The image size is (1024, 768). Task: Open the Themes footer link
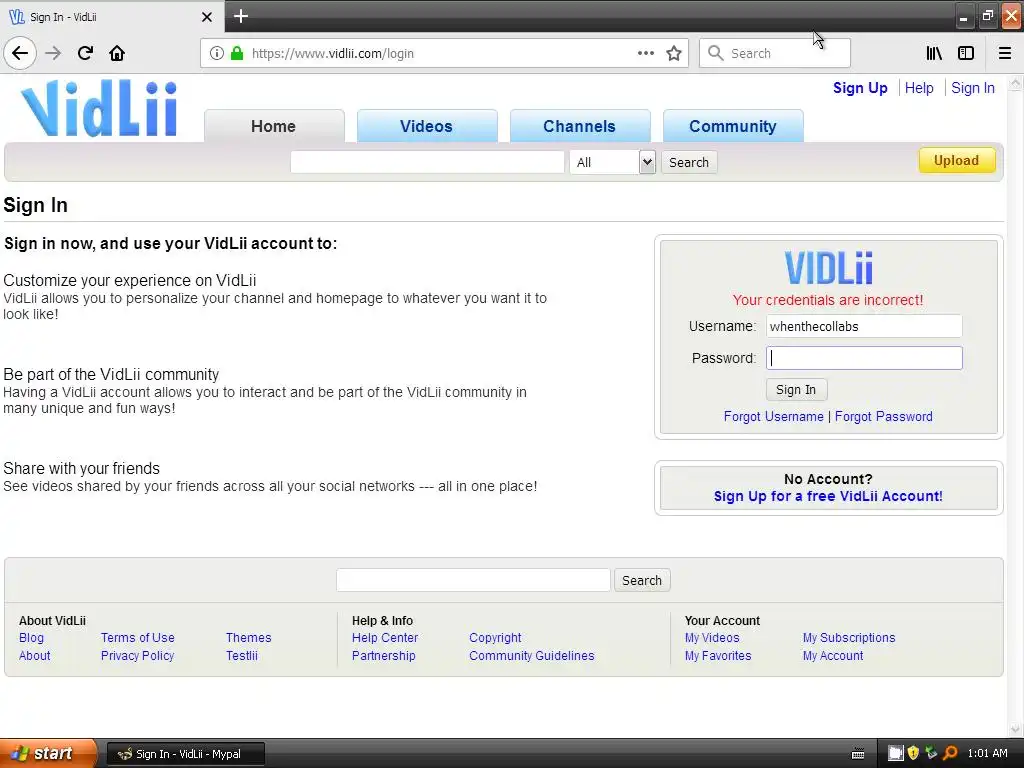(248, 638)
